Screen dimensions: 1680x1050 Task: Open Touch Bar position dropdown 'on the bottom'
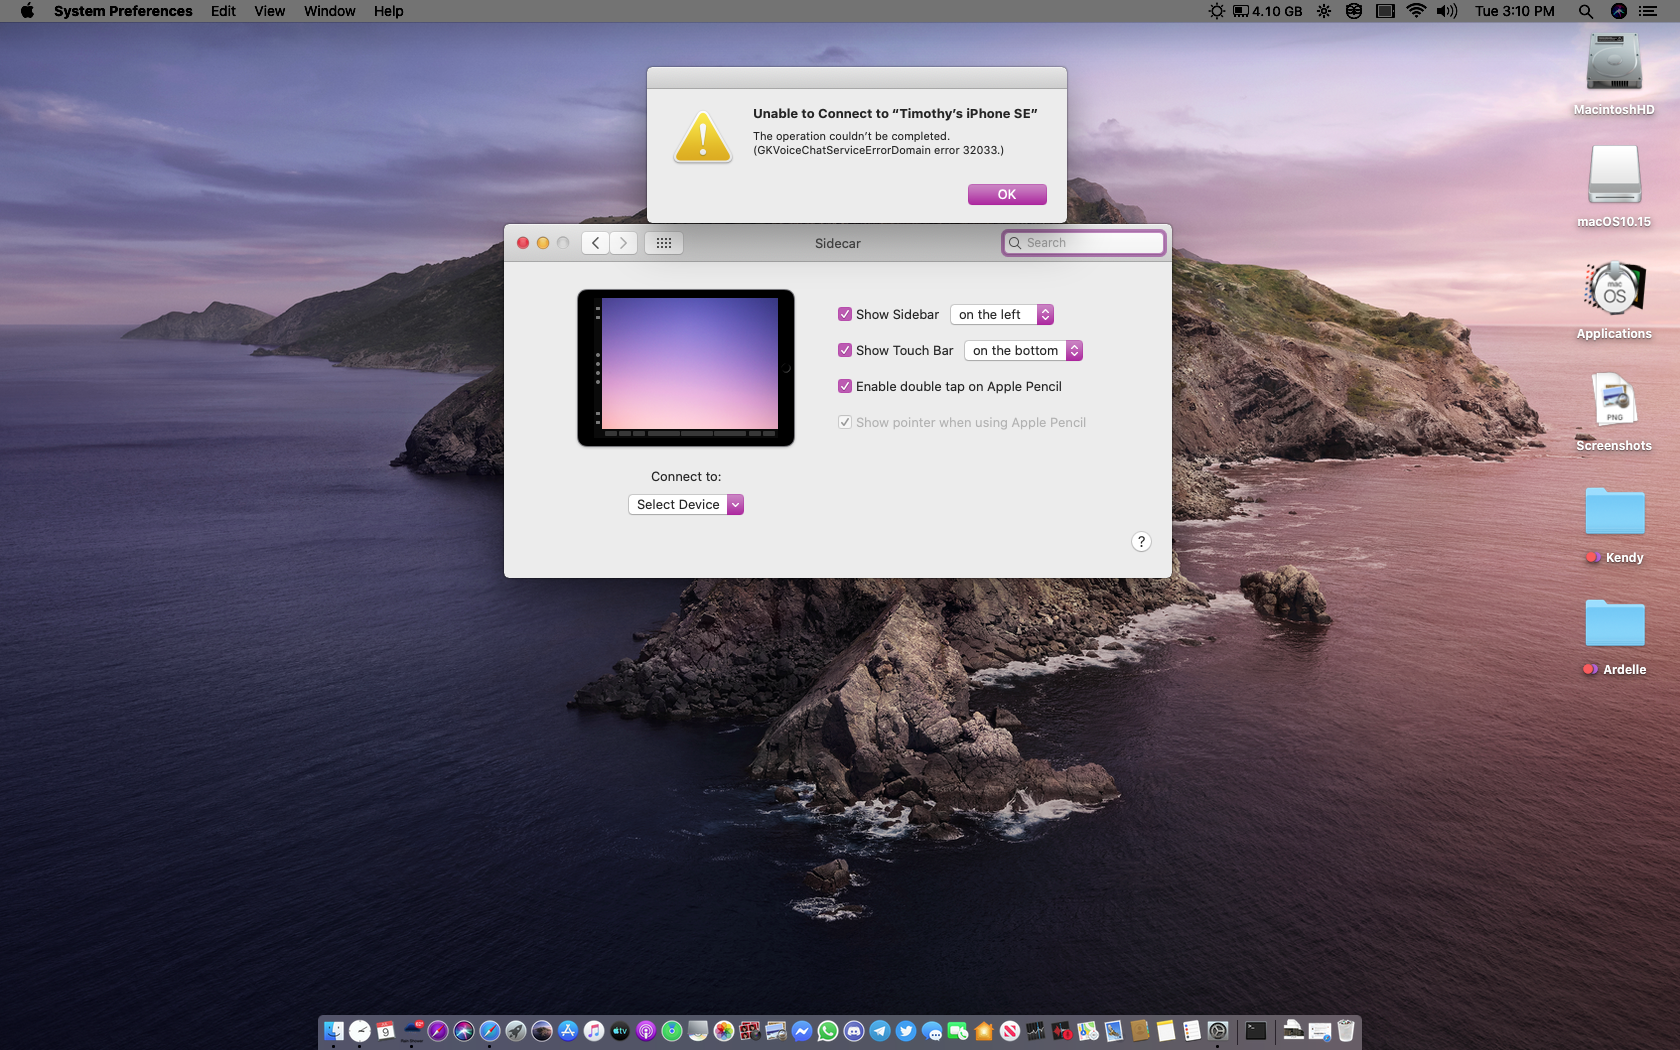[x=1023, y=350]
